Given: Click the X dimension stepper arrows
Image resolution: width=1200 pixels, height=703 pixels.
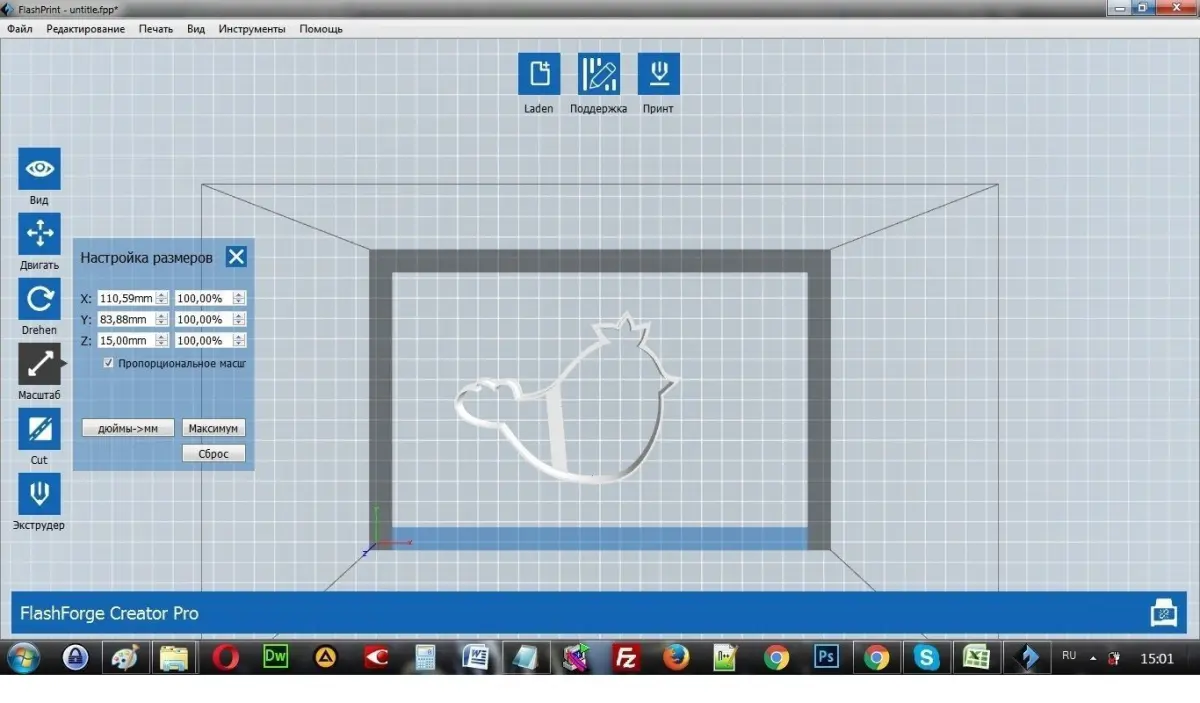Looking at the screenshot, I should tap(162, 298).
